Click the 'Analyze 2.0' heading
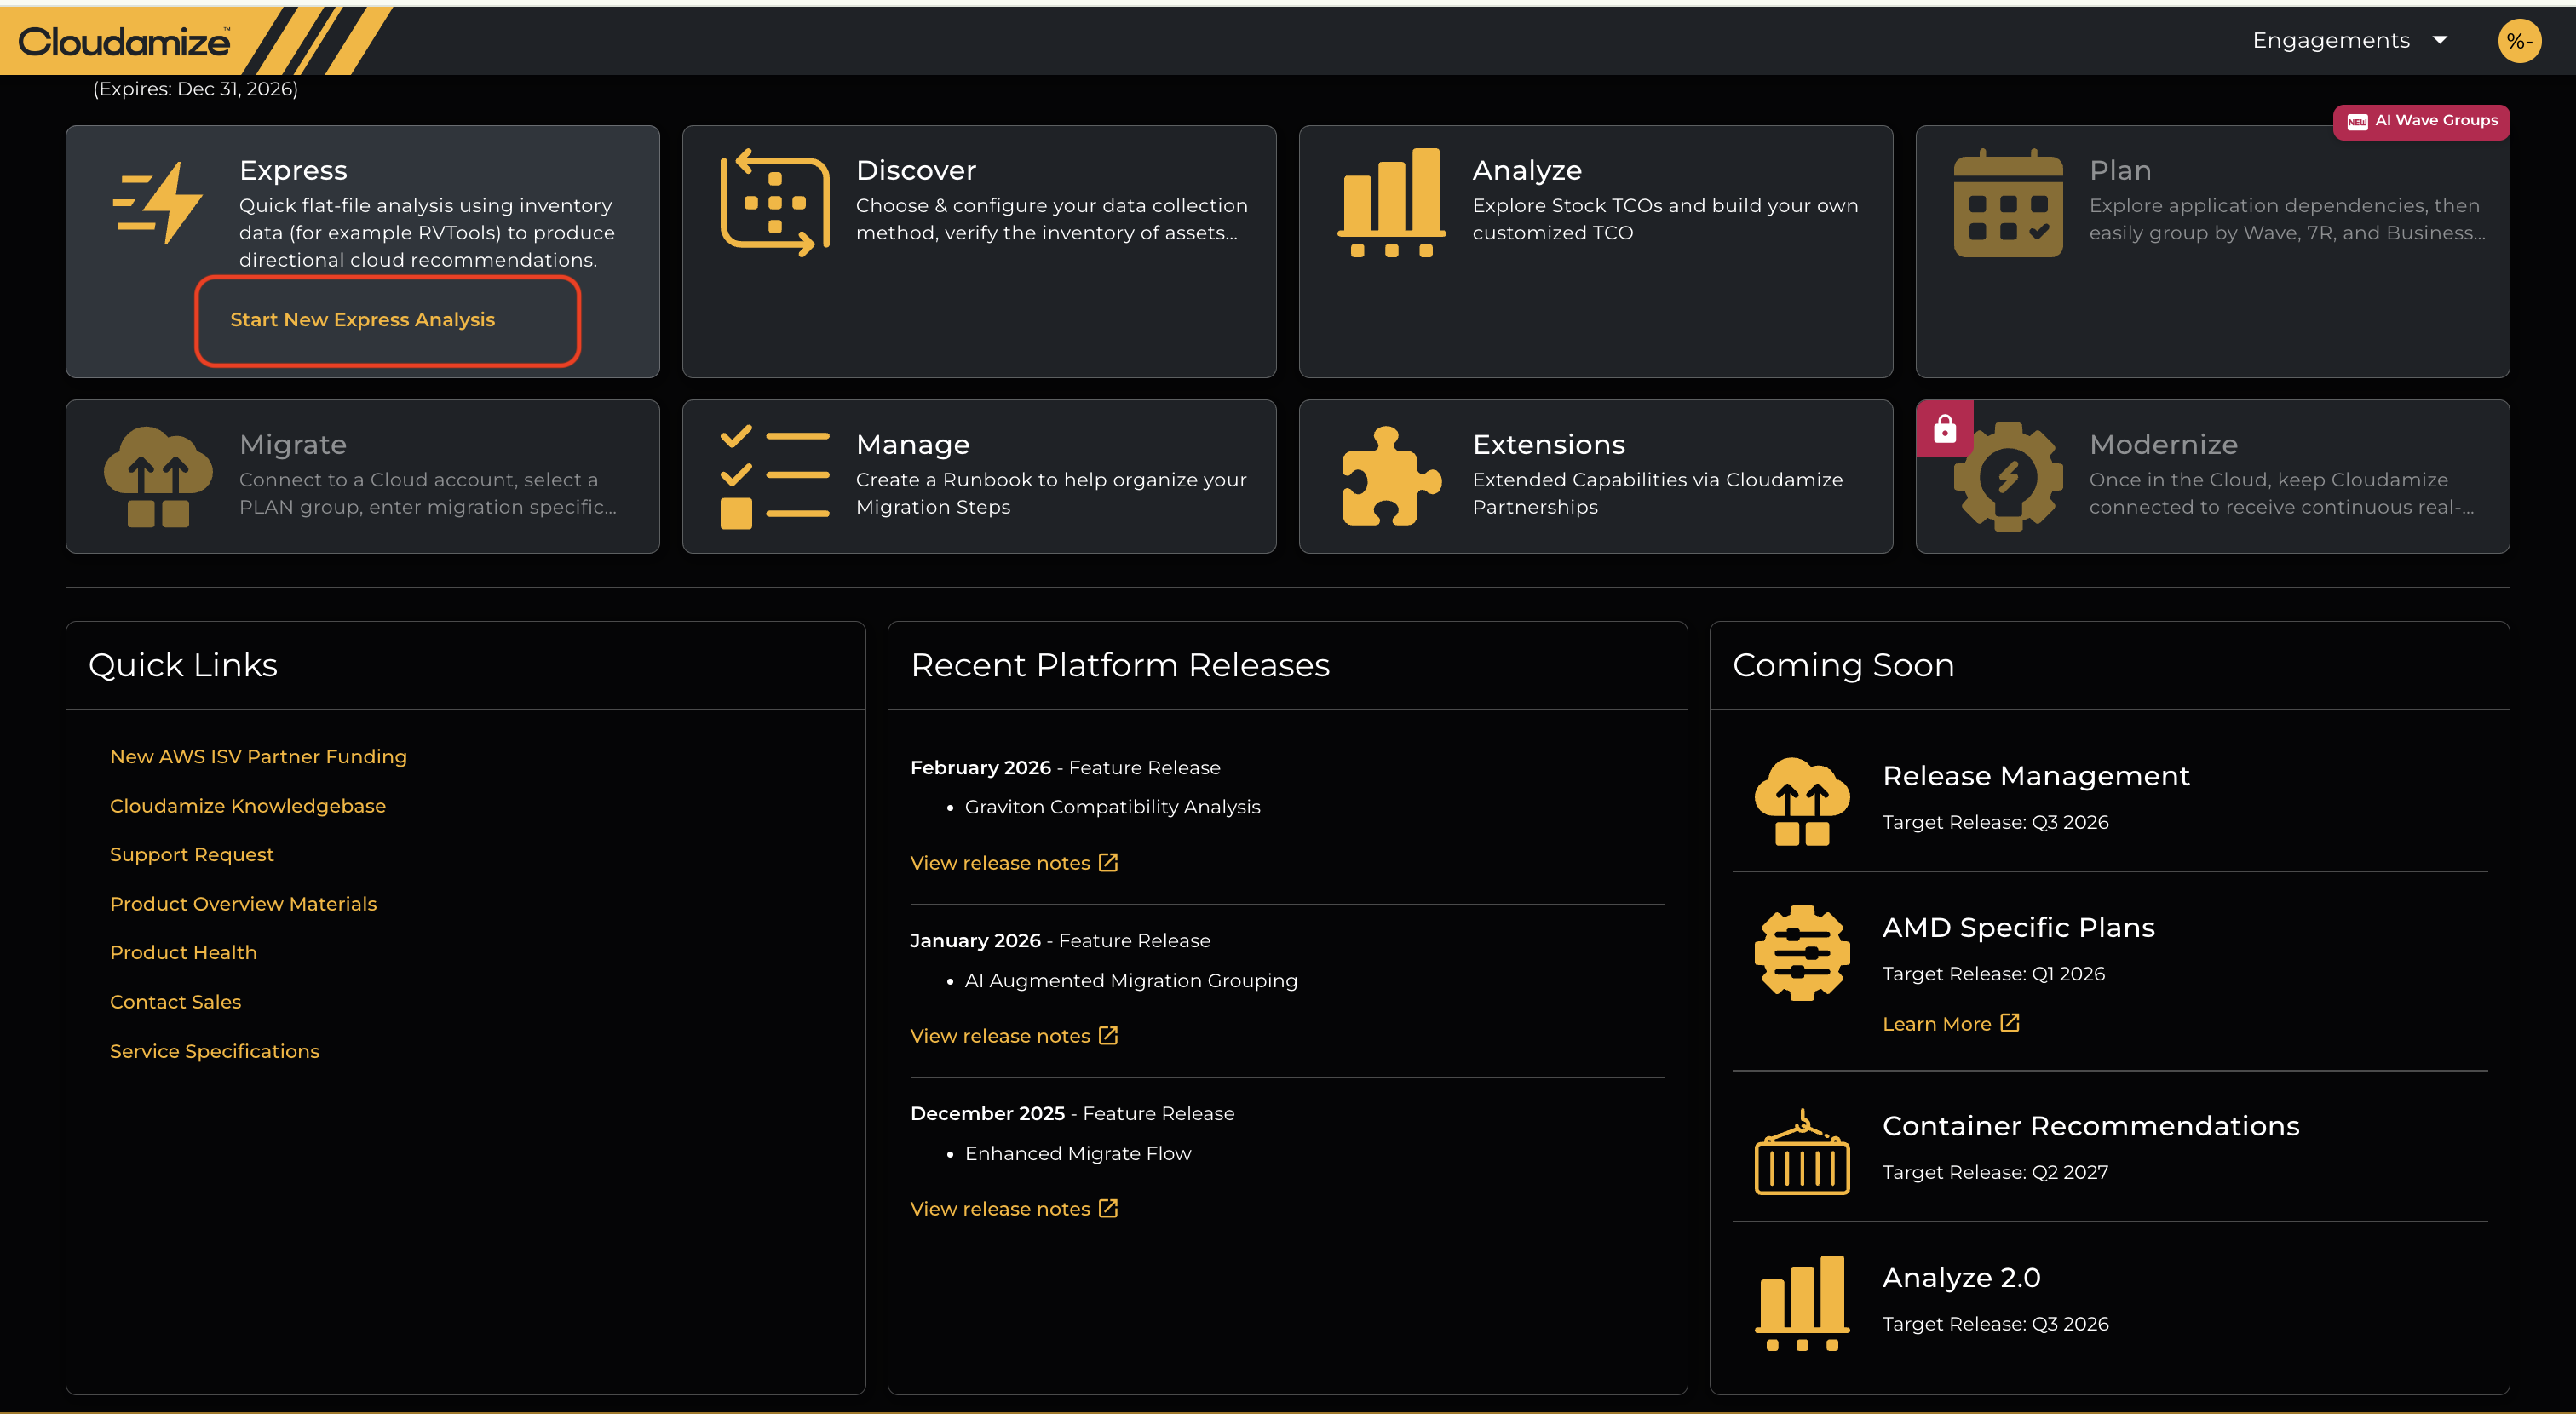The width and height of the screenshot is (2576, 1414). pos(1961,1278)
